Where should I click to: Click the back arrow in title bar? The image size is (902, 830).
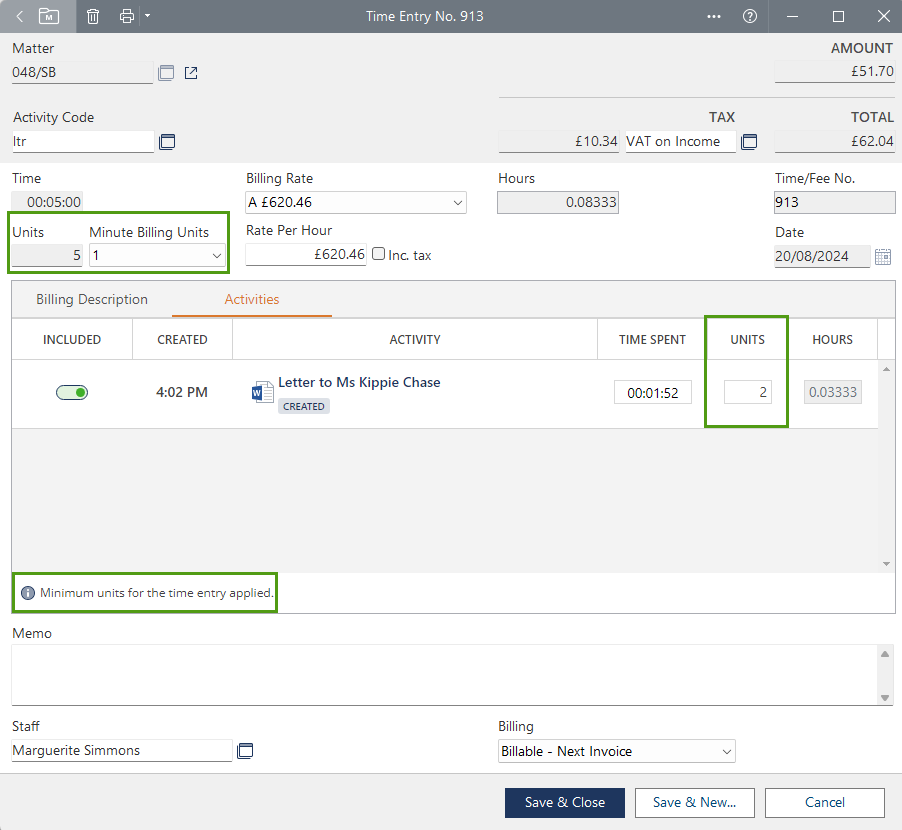click(19, 16)
